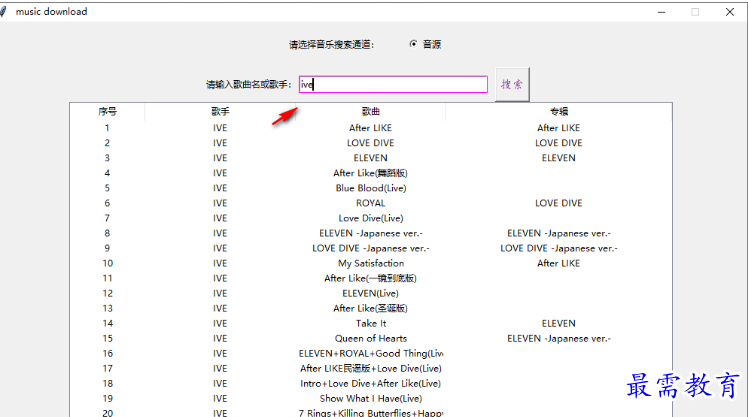Screen dimensions: 748x417
Task: Select song 'Blue Blood(Live)'
Action: 371,188
